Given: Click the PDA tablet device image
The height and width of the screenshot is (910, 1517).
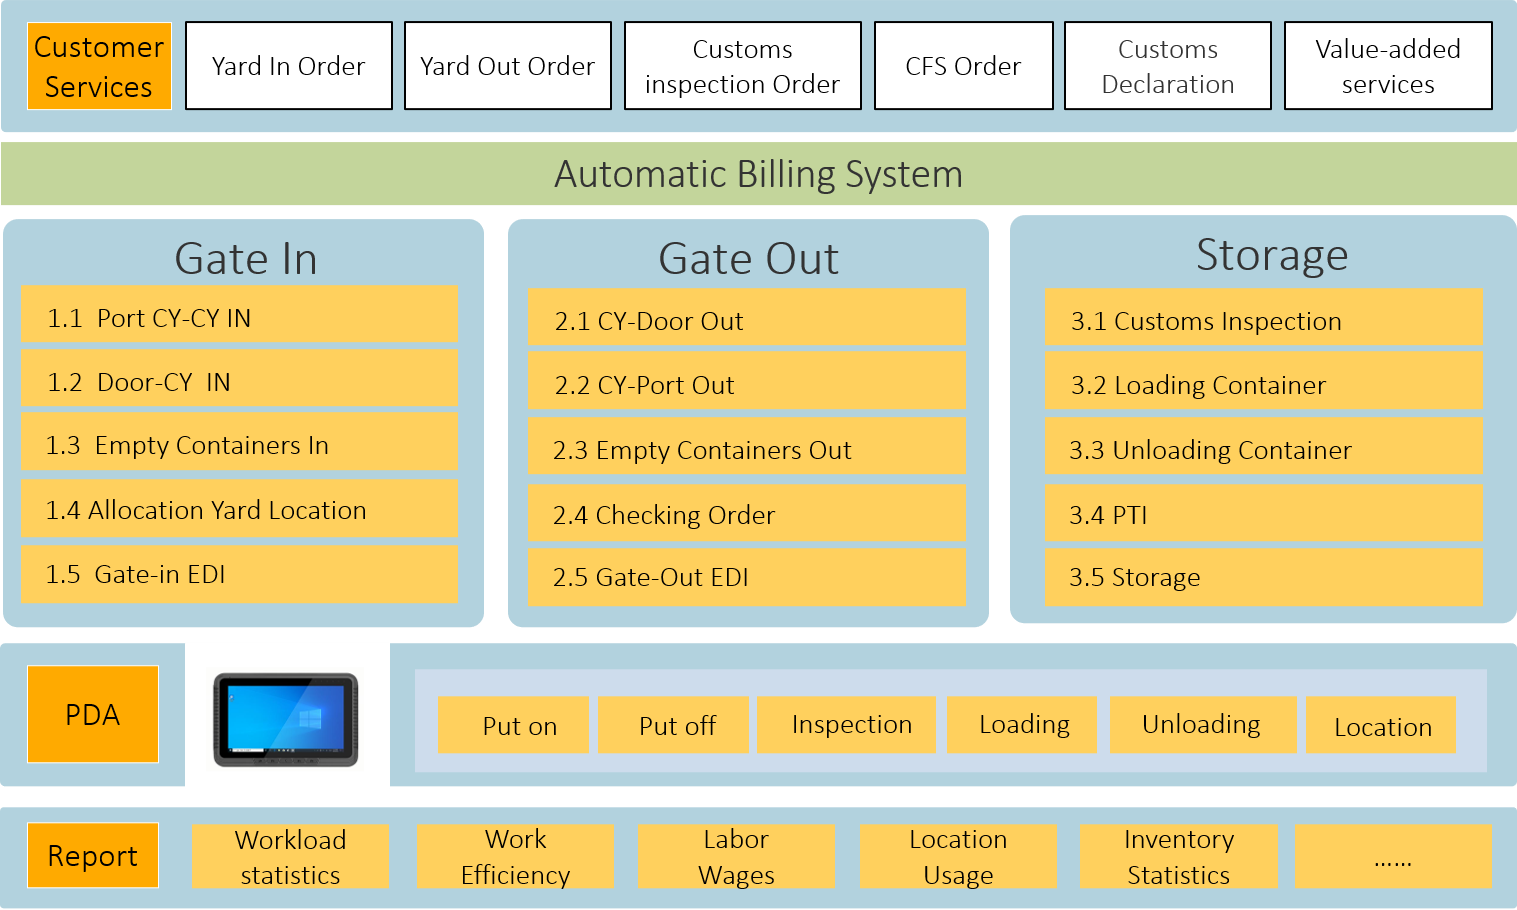Looking at the screenshot, I should pyautogui.click(x=286, y=718).
